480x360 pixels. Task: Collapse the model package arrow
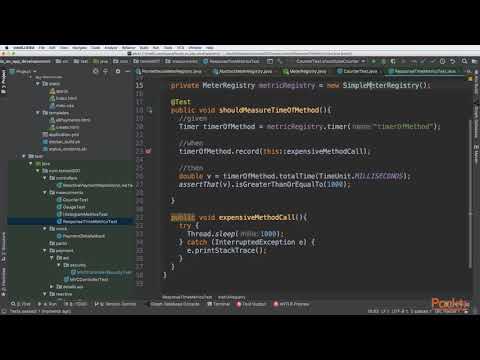(45, 229)
